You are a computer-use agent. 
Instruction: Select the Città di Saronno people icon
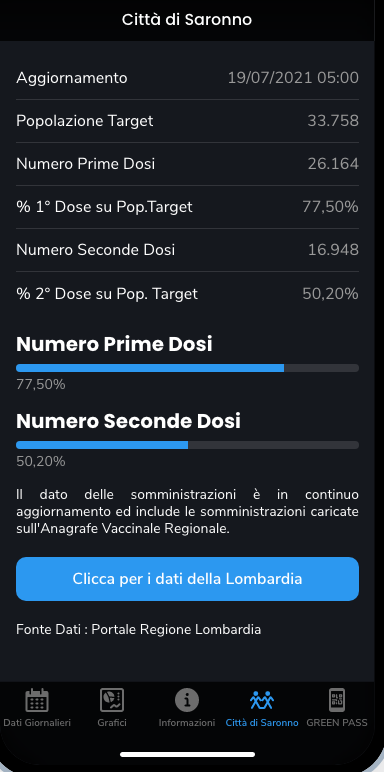(x=262, y=700)
